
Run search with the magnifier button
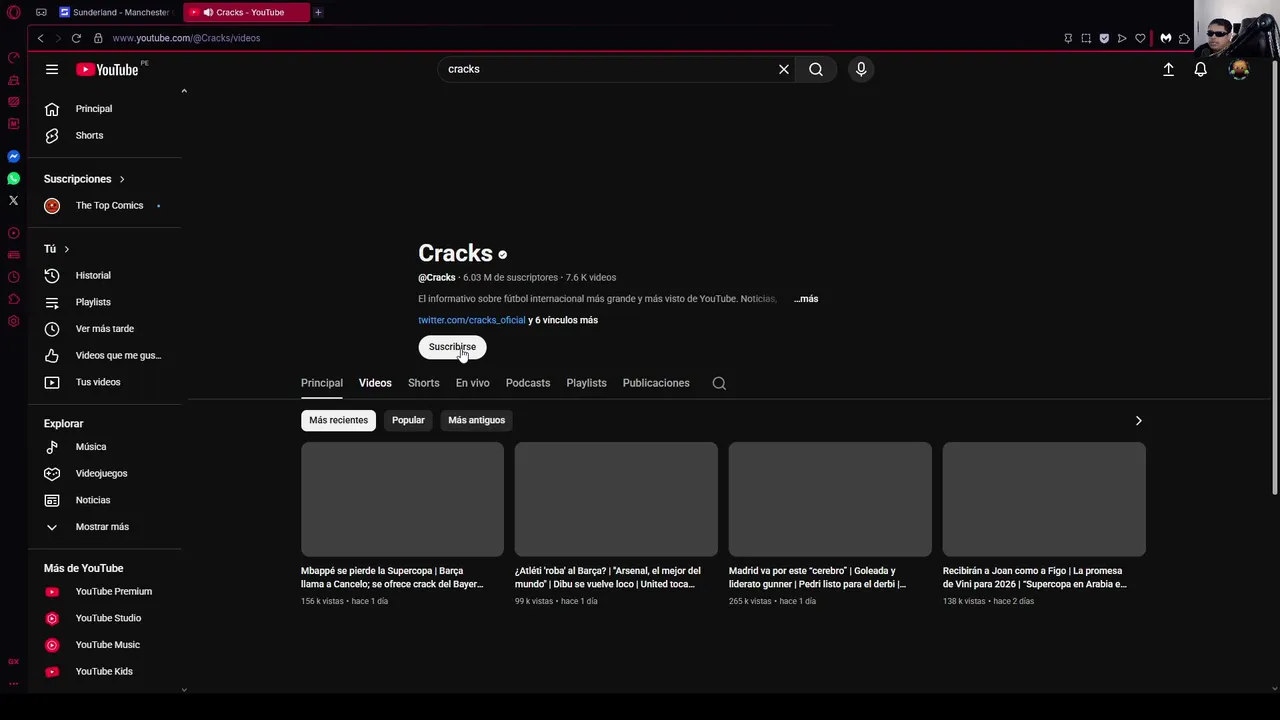pos(816,69)
